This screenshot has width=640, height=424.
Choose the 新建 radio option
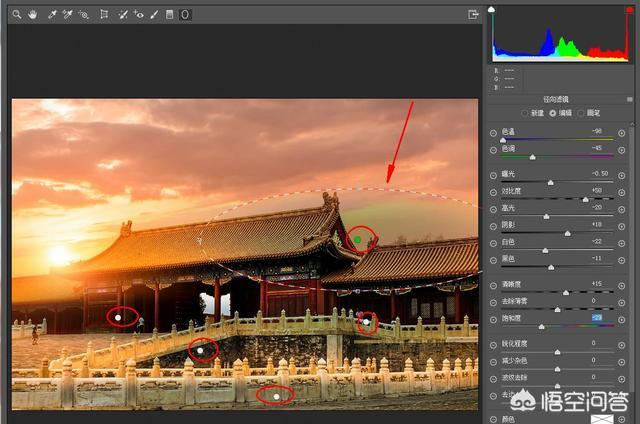525,113
